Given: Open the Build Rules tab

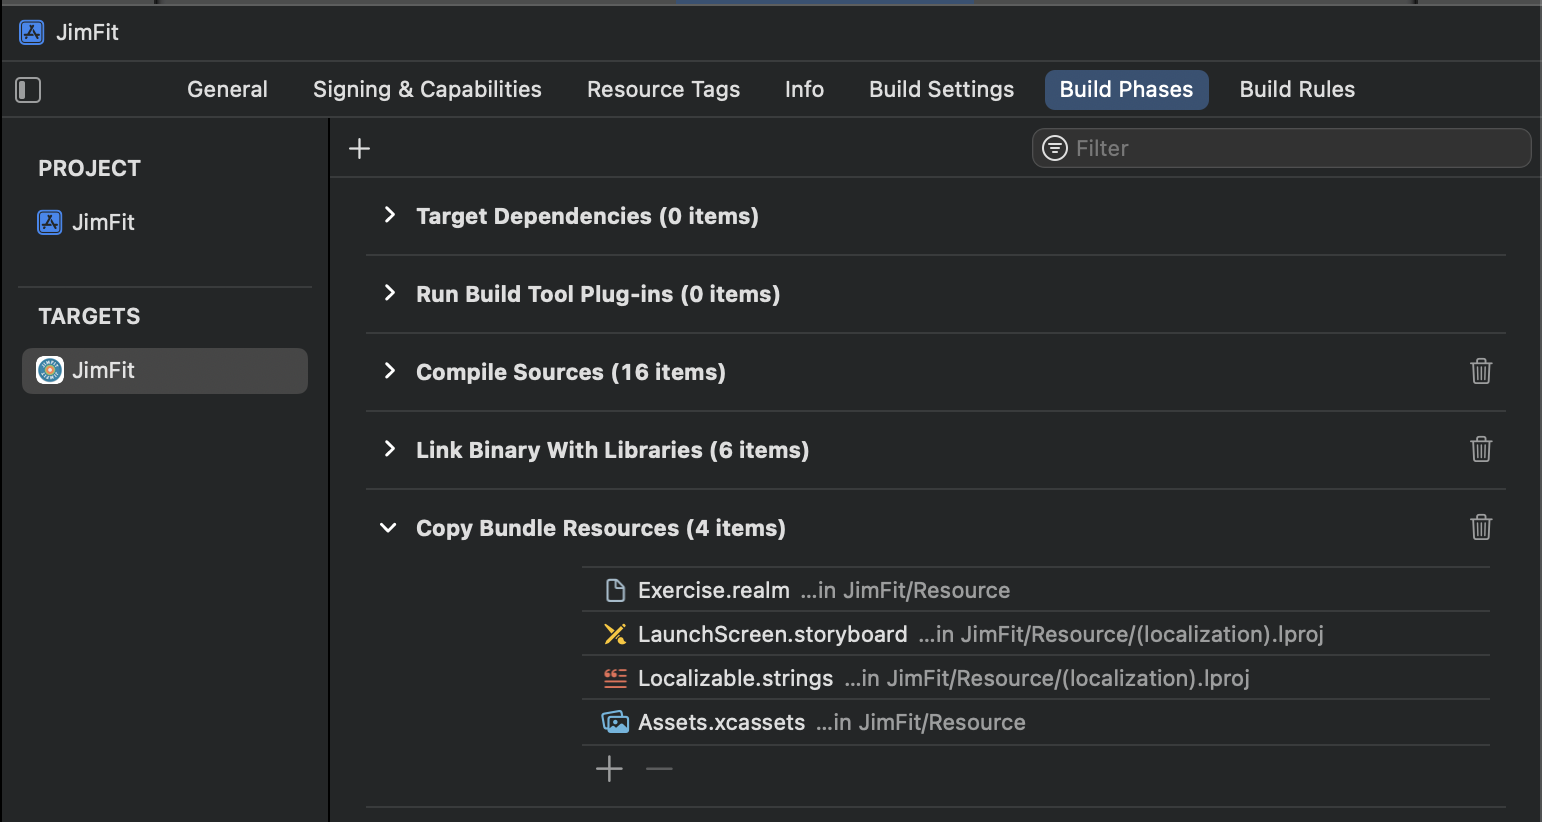Looking at the screenshot, I should pos(1297,90).
